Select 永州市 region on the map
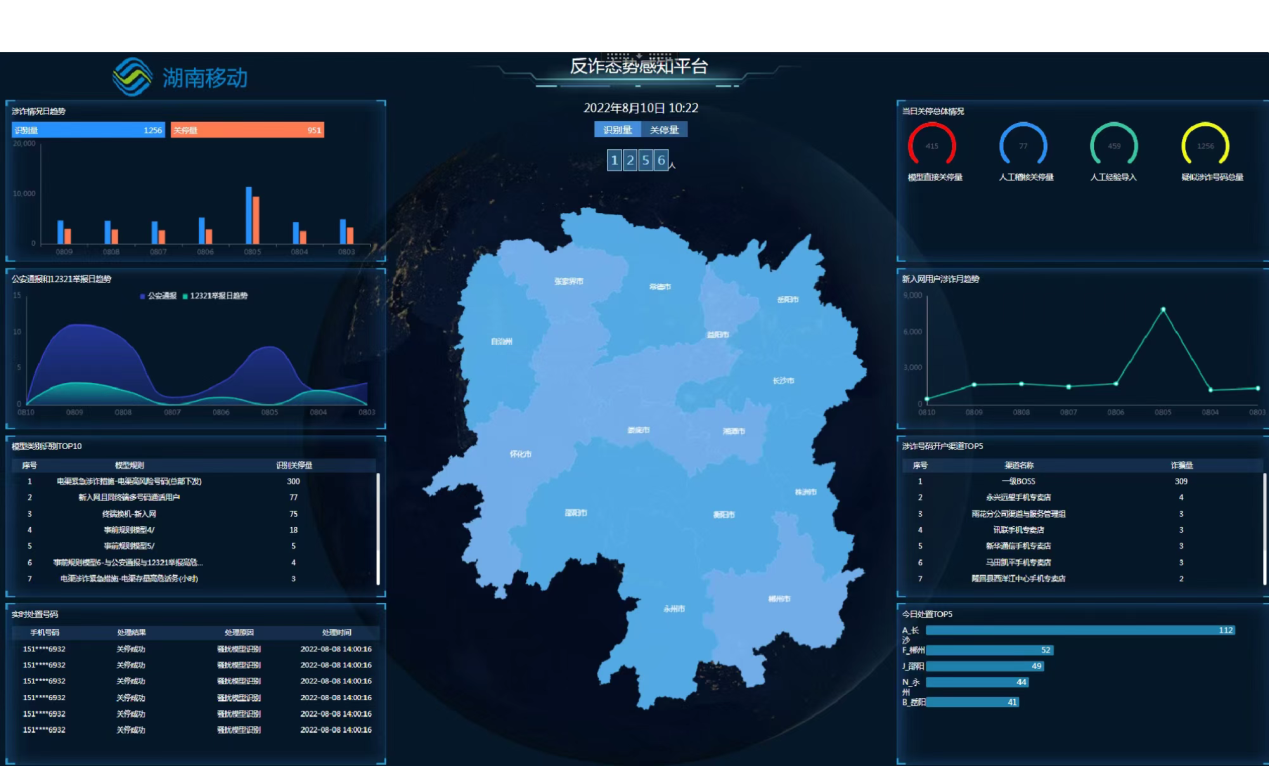 (x=674, y=608)
